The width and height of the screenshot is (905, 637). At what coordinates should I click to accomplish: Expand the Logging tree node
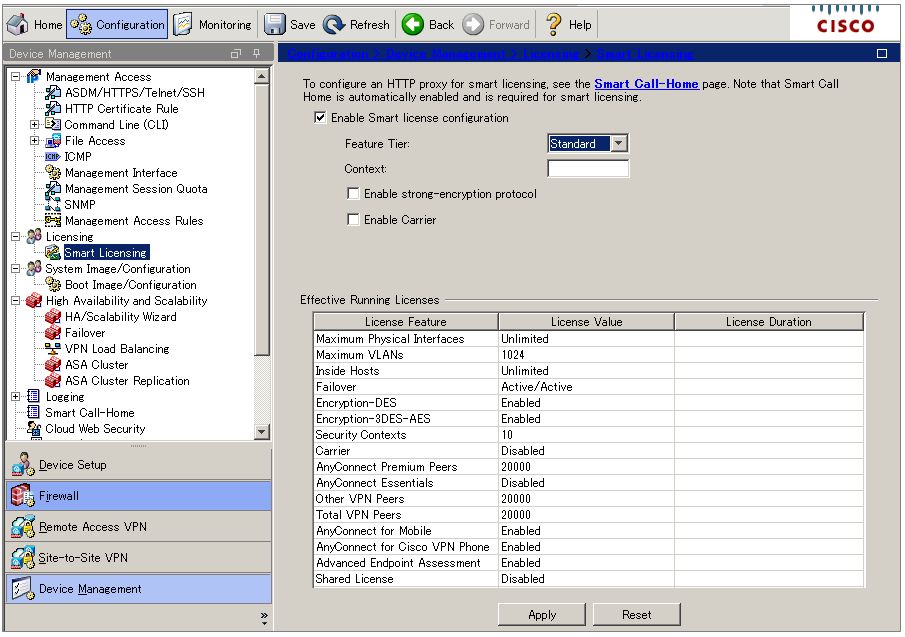[16, 397]
